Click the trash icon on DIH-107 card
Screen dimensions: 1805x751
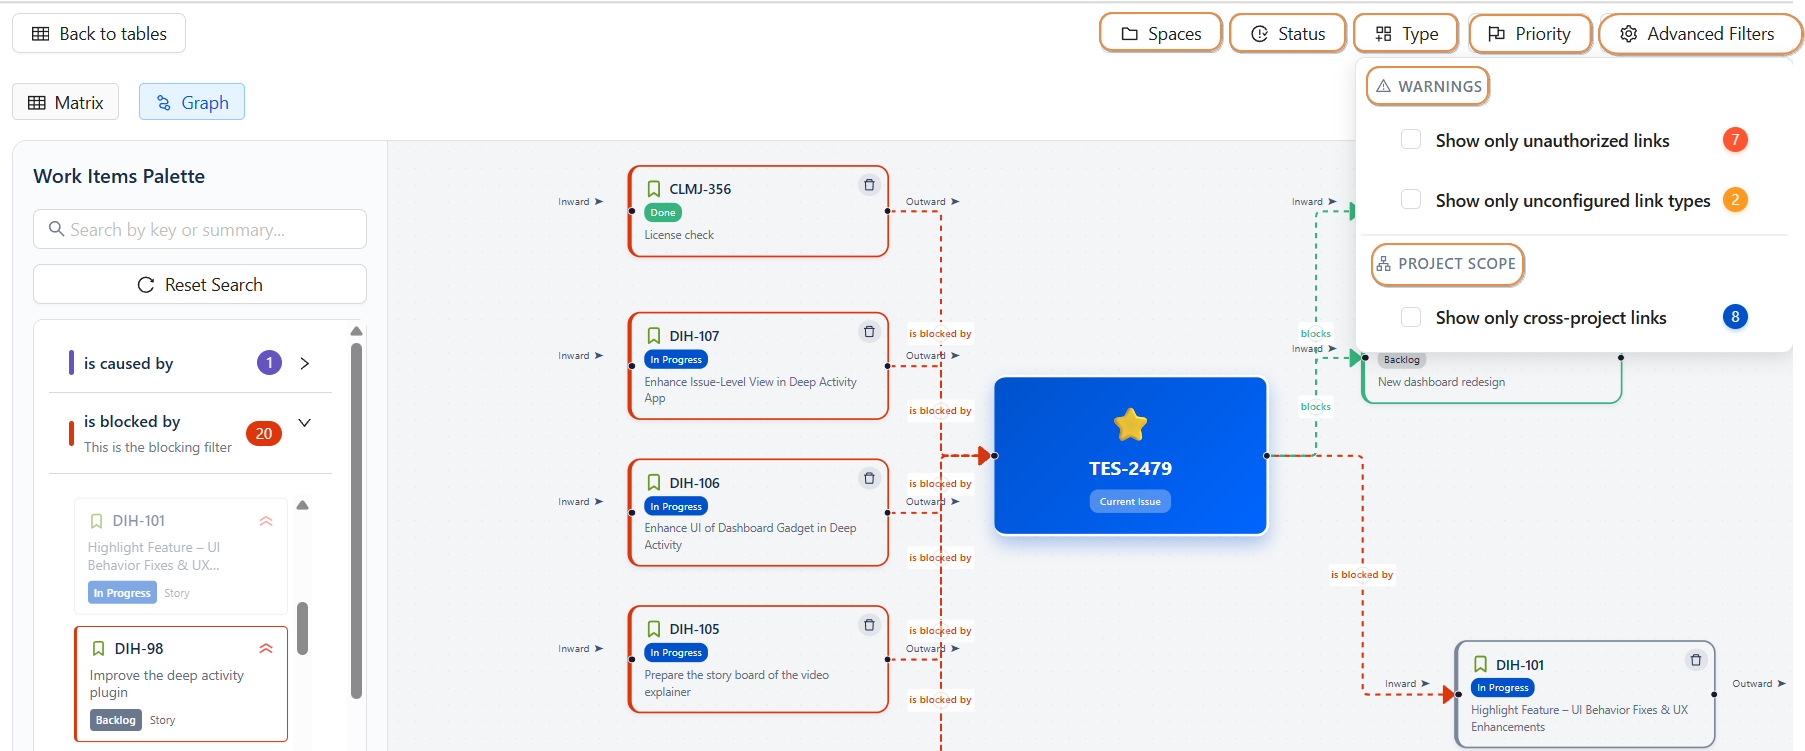(869, 332)
